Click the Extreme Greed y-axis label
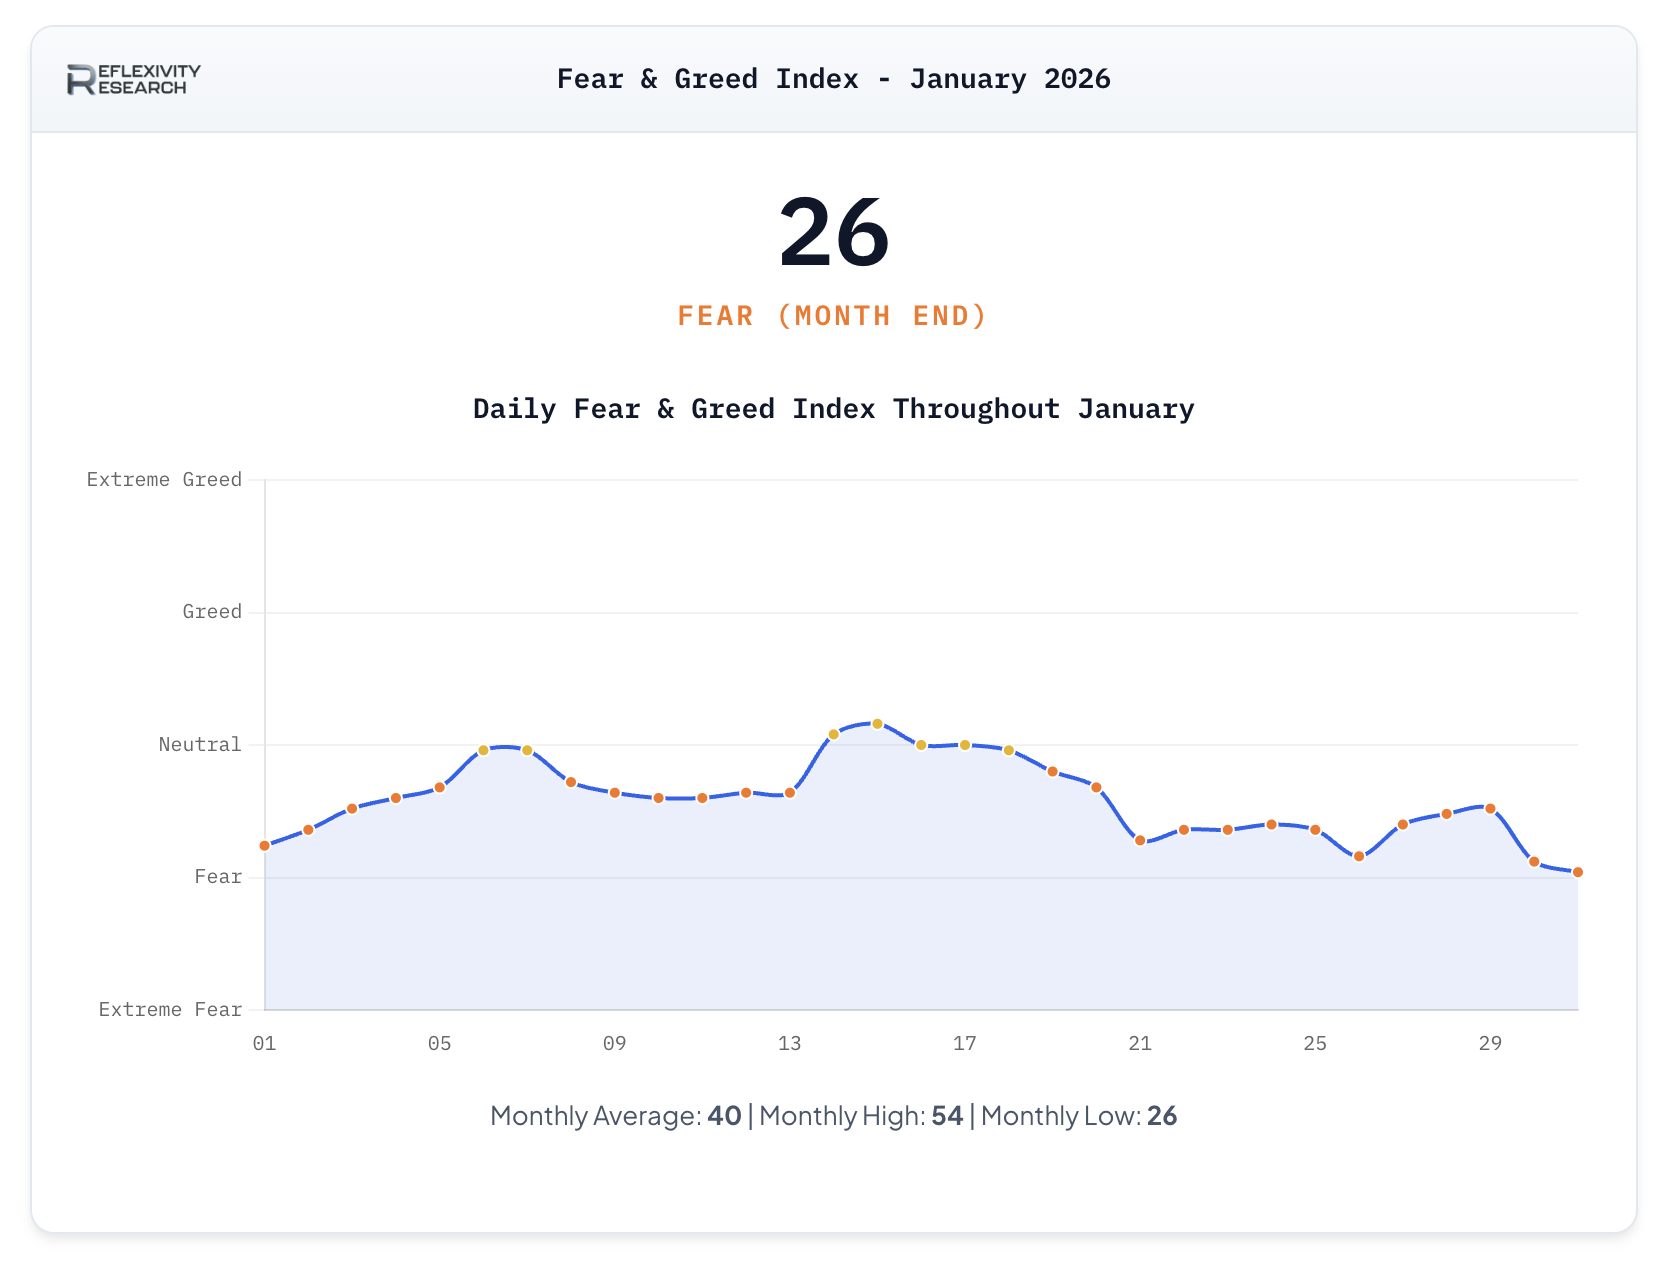1678x1266 pixels. click(x=164, y=480)
